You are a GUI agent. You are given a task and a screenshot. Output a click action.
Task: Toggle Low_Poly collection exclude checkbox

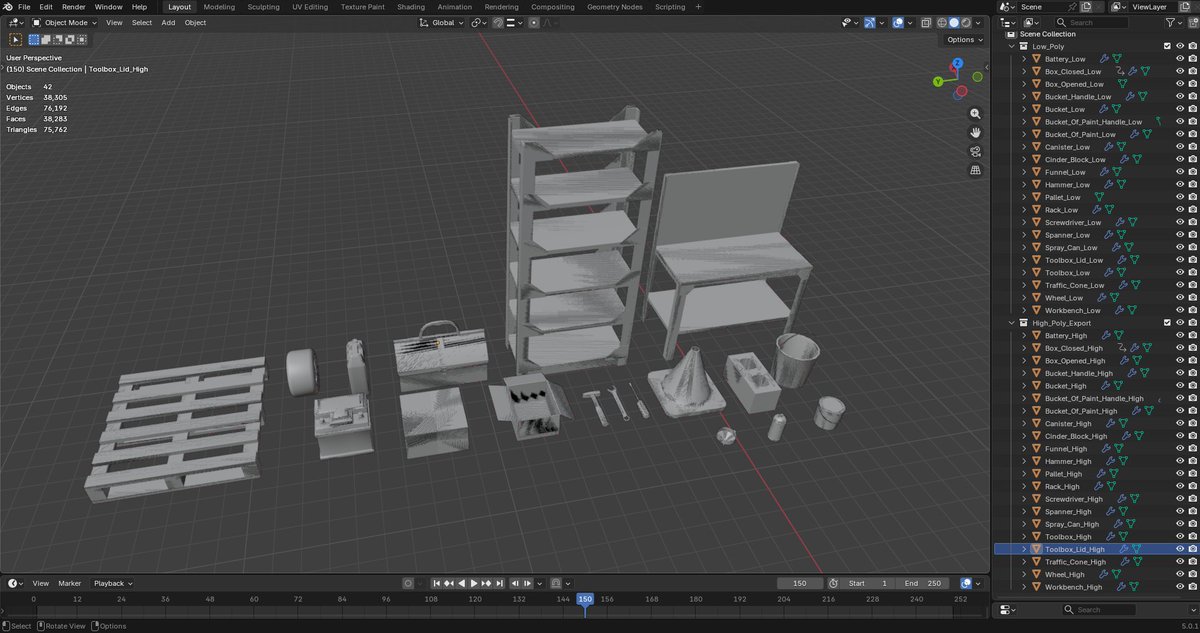1167,46
